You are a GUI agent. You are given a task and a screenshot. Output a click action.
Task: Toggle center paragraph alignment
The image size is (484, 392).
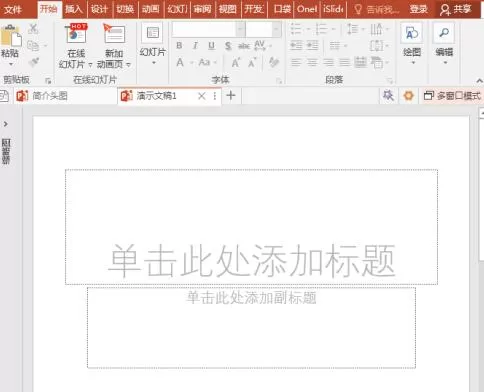[312, 62]
